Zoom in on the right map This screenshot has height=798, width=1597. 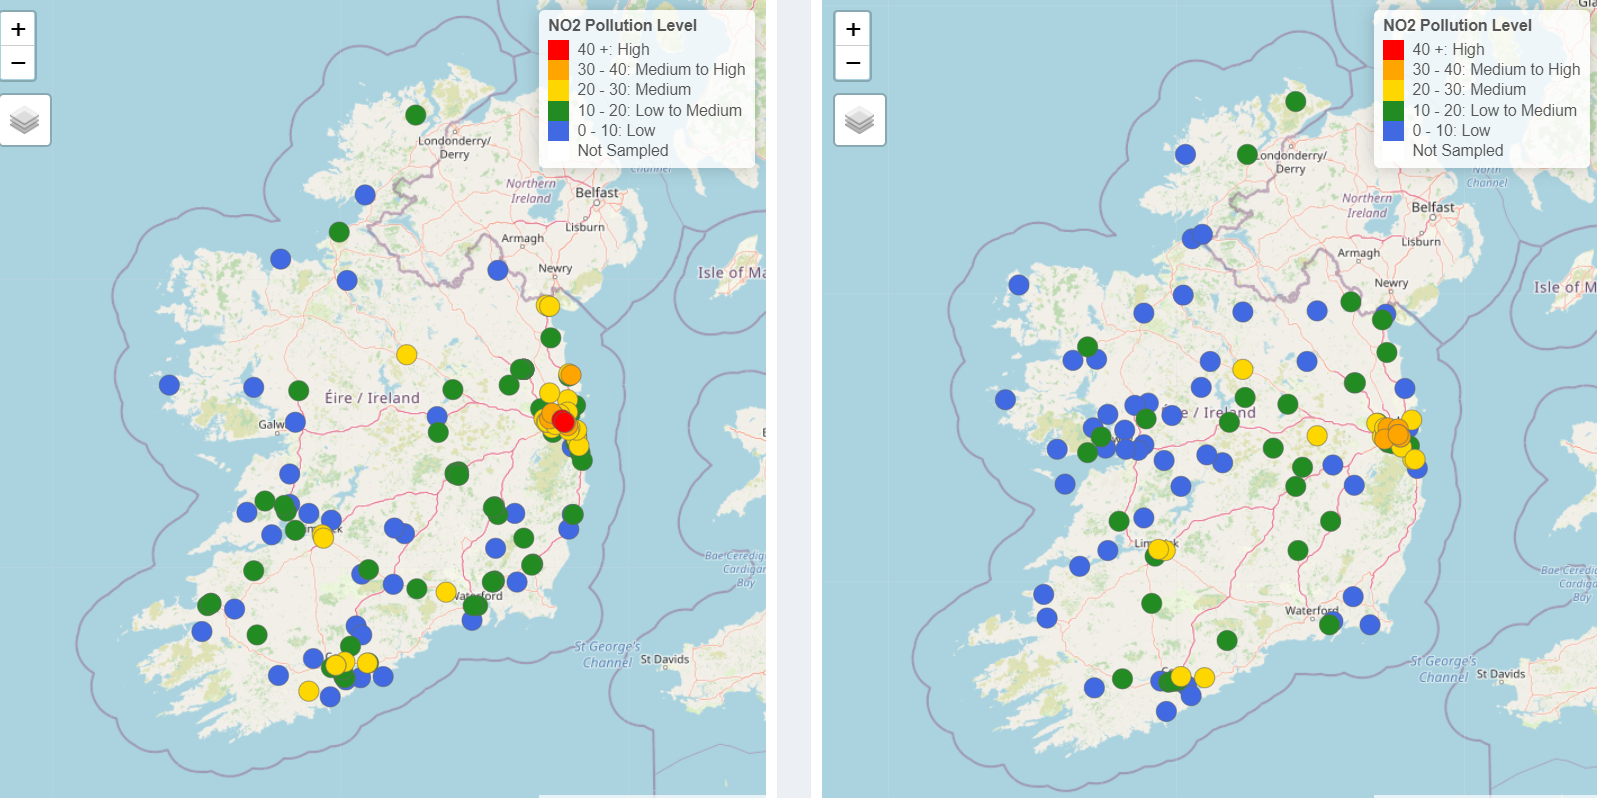(853, 29)
